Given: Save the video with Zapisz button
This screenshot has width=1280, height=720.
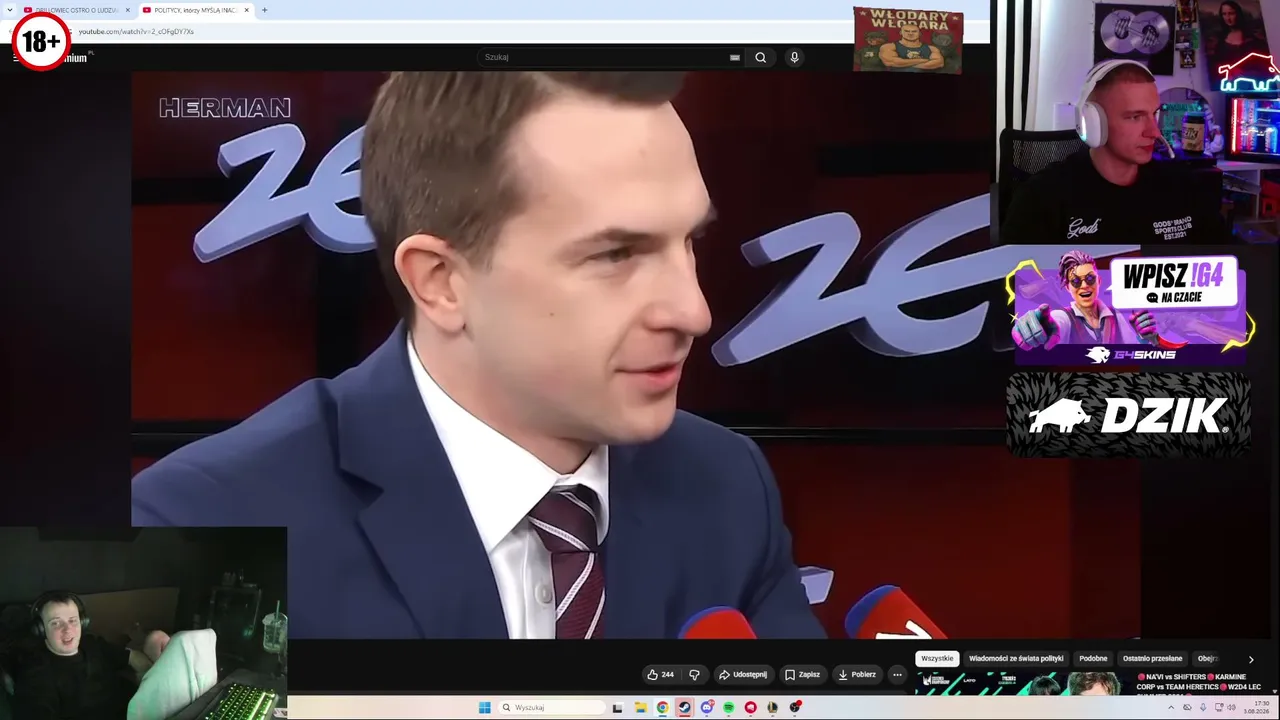Looking at the screenshot, I should [x=802, y=675].
